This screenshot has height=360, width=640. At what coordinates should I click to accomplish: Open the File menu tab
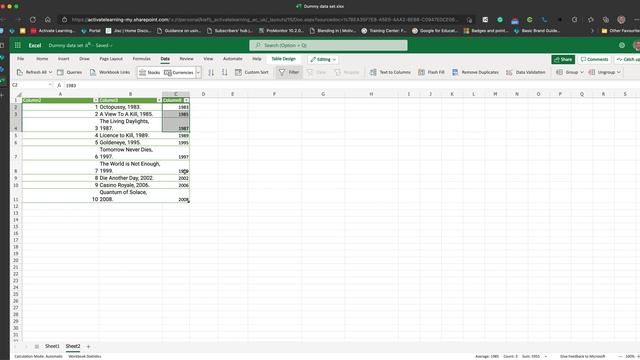click(20, 59)
